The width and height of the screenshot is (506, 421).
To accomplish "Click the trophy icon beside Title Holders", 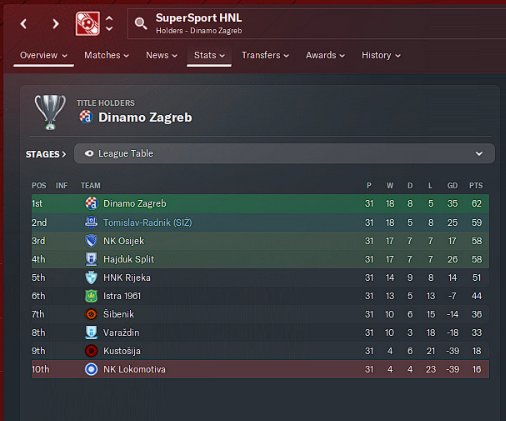I will coord(50,112).
